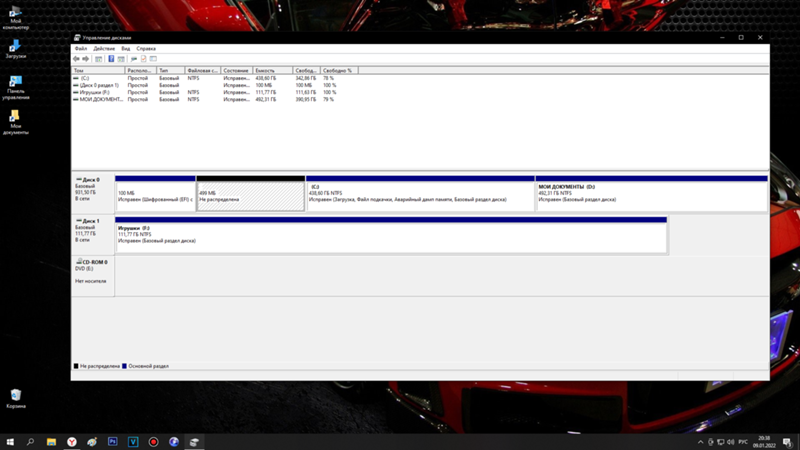Click the Disk Management title bar icon
This screenshot has width=800, height=450.
click(77, 38)
